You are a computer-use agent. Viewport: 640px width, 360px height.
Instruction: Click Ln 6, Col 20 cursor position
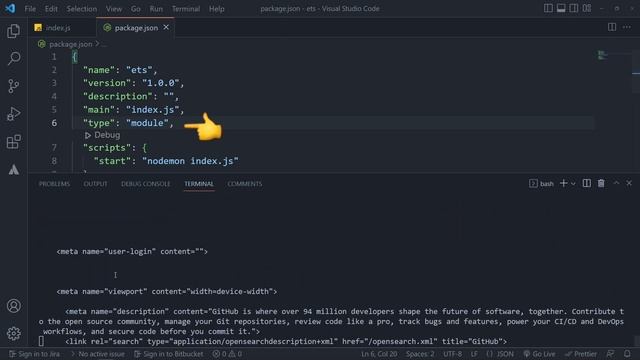[379, 354]
